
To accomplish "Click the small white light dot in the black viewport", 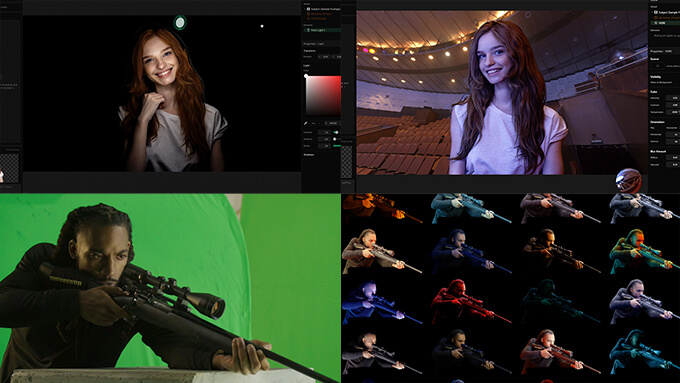I will (x=262, y=26).
